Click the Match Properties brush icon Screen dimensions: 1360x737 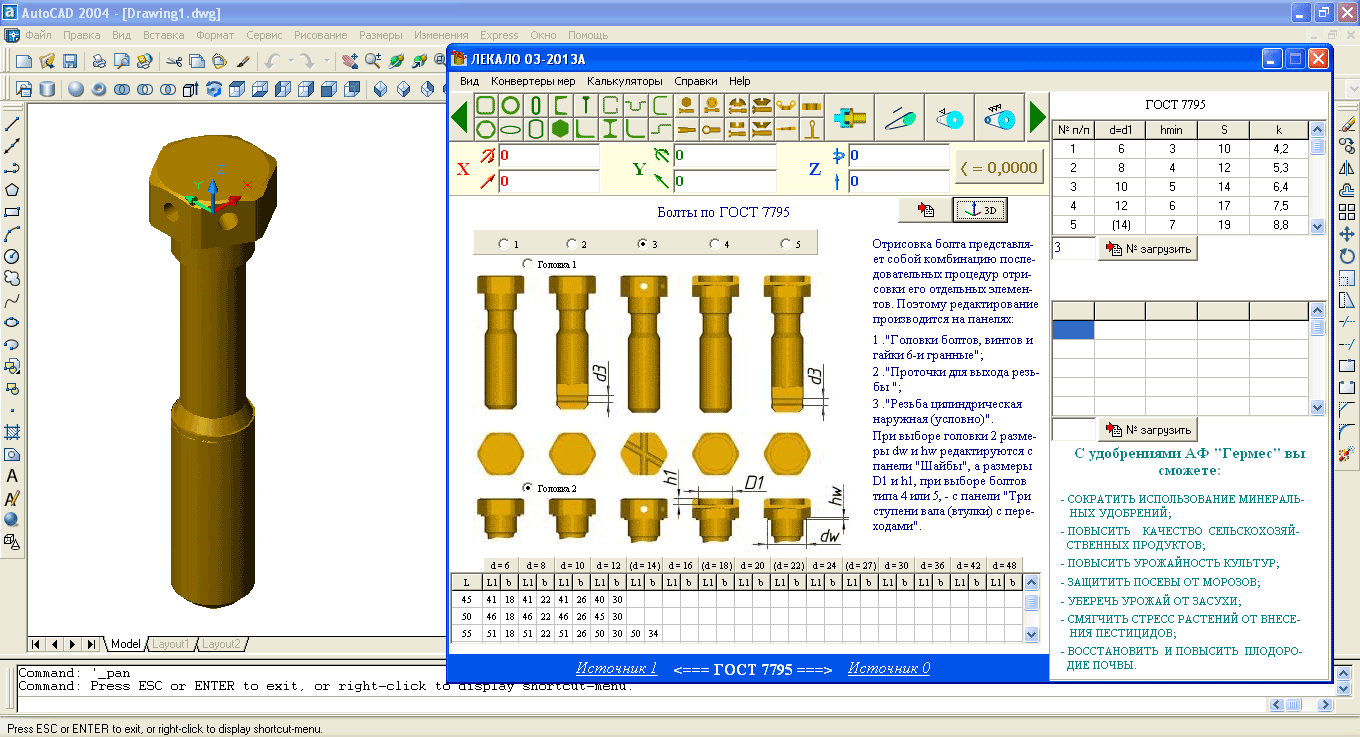click(x=242, y=61)
